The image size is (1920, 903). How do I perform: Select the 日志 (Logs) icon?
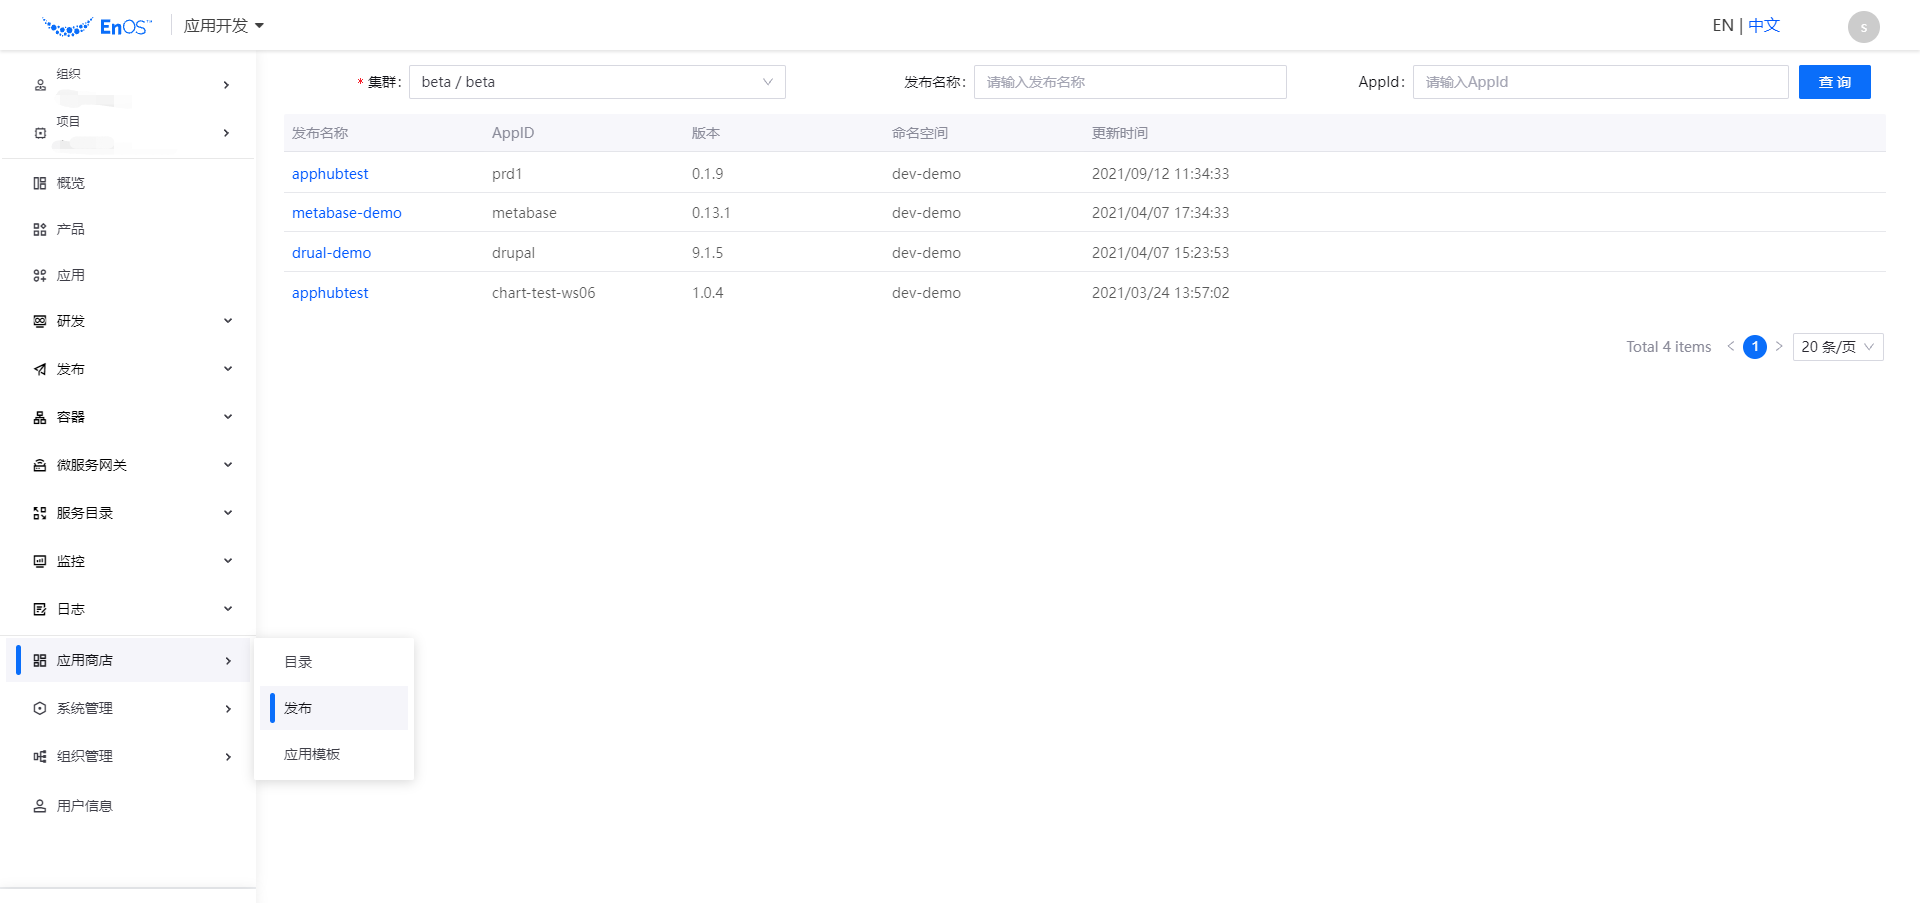(x=40, y=608)
